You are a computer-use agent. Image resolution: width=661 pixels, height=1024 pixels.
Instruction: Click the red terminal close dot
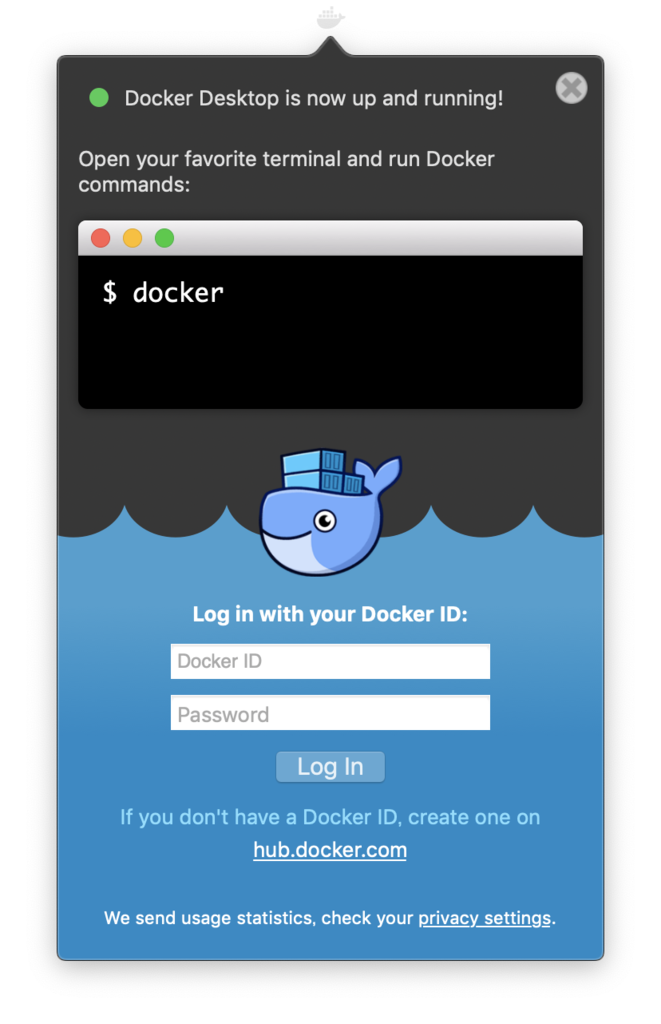click(x=101, y=238)
